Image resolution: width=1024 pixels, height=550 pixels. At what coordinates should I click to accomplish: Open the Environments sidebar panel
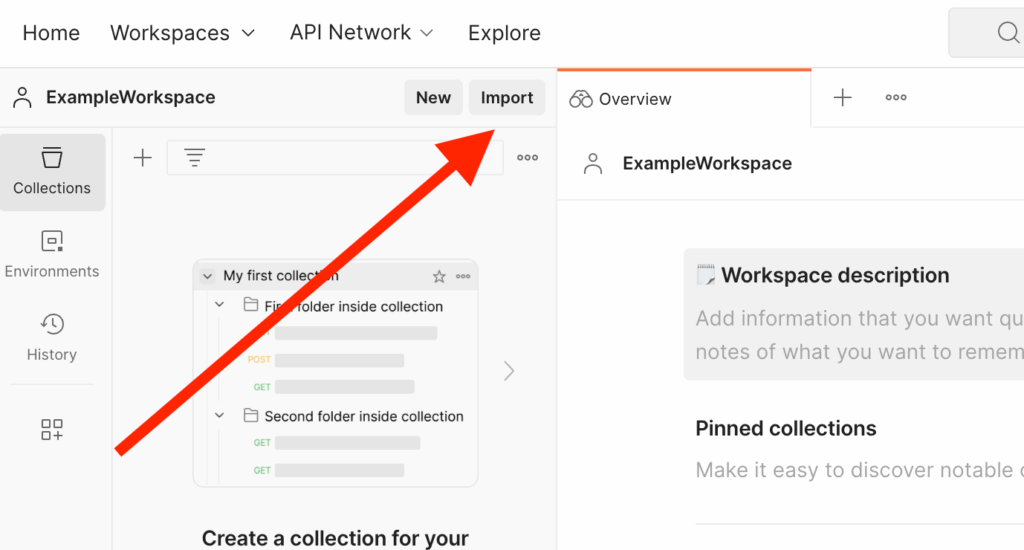point(52,254)
